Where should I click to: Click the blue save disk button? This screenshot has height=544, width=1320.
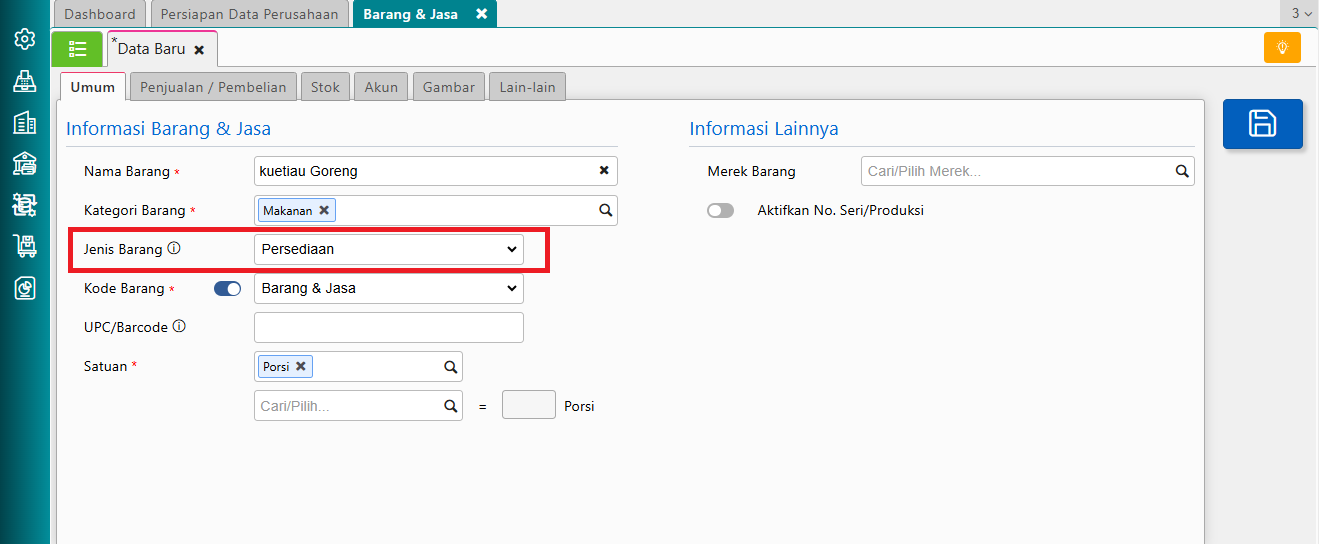1263,124
